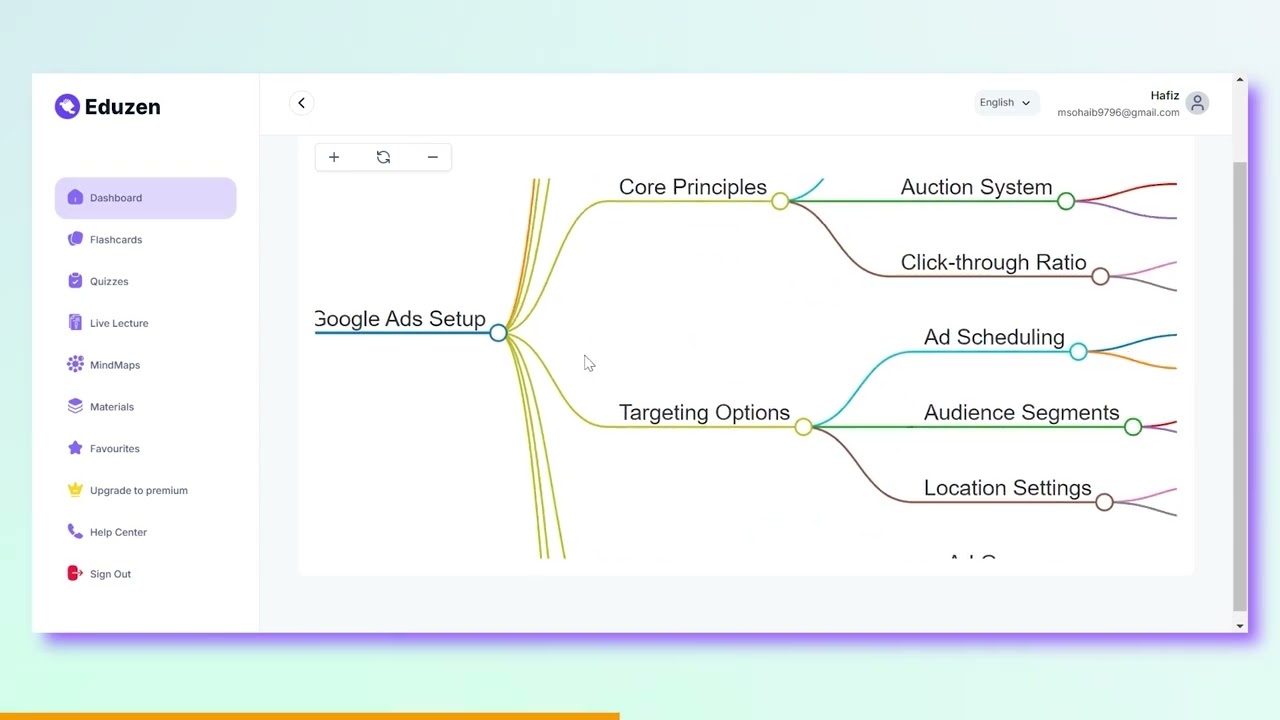Click the Upgrade to premium crown icon

pyautogui.click(x=75, y=490)
